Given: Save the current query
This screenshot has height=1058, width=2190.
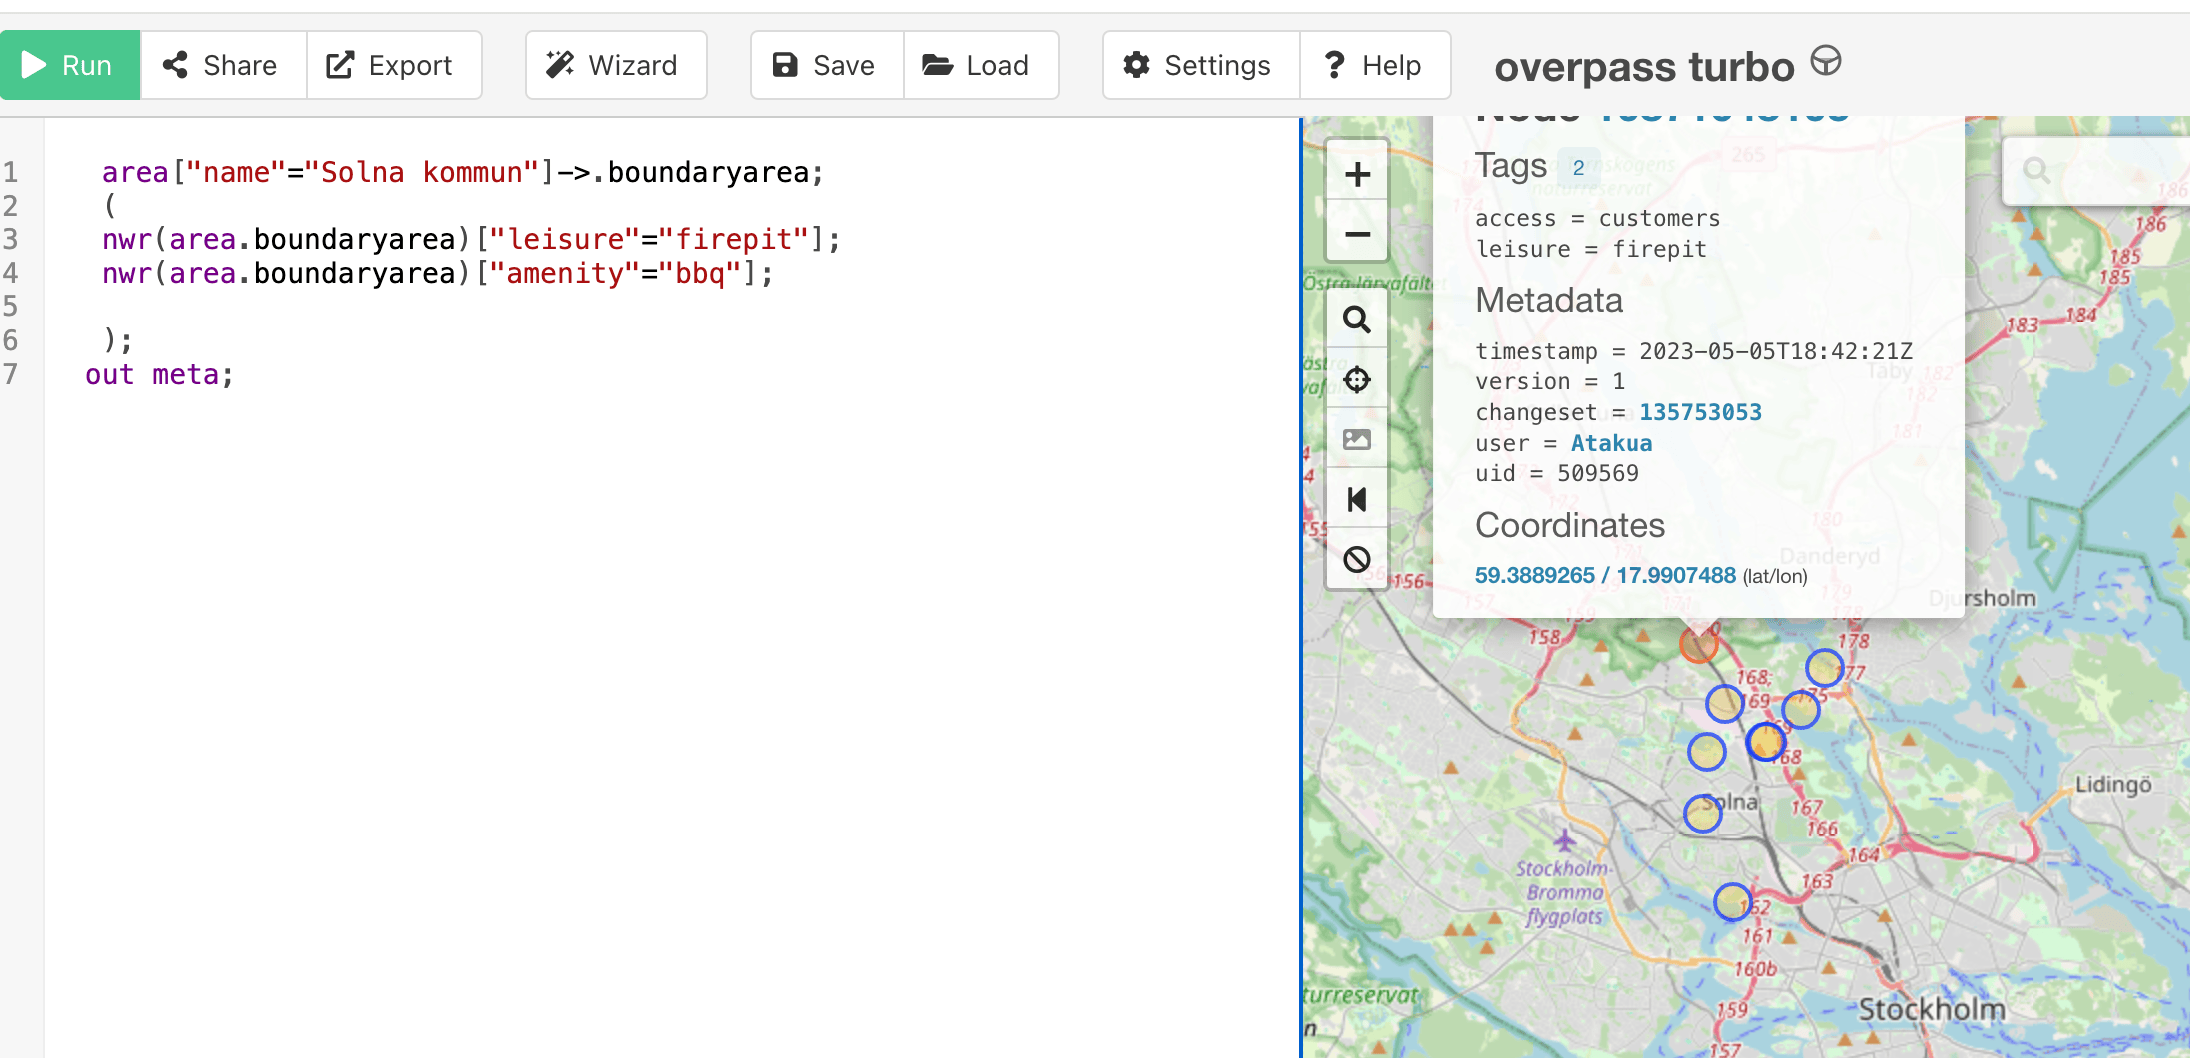Looking at the screenshot, I should [826, 66].
